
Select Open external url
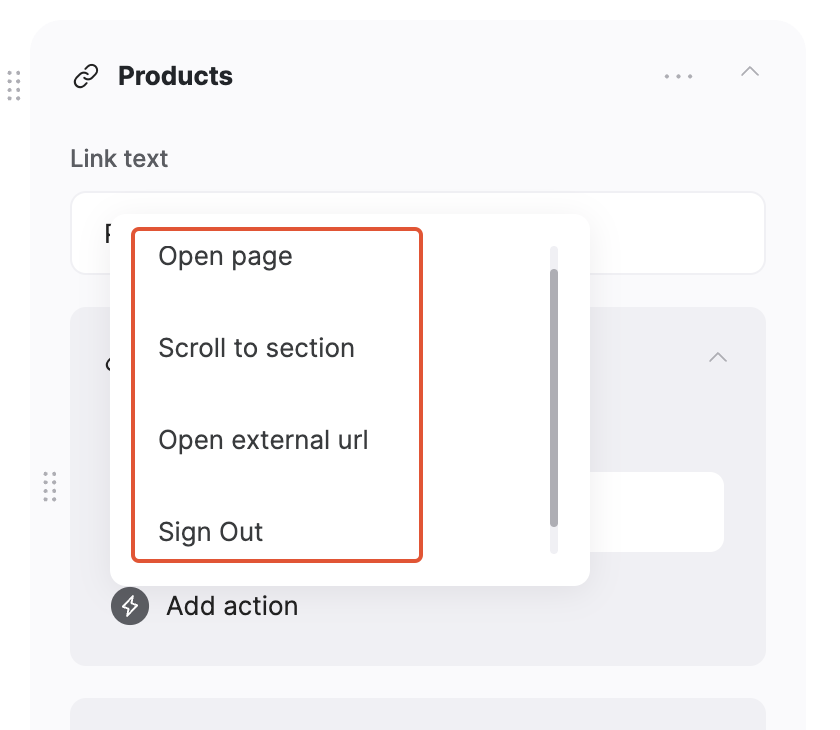(263, 440)
